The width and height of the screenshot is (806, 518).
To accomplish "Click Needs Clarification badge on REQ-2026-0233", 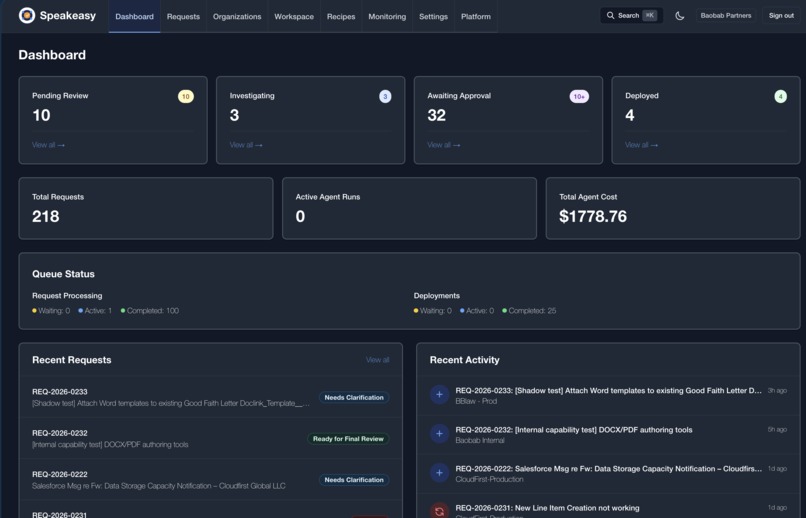I will (354, 397).
